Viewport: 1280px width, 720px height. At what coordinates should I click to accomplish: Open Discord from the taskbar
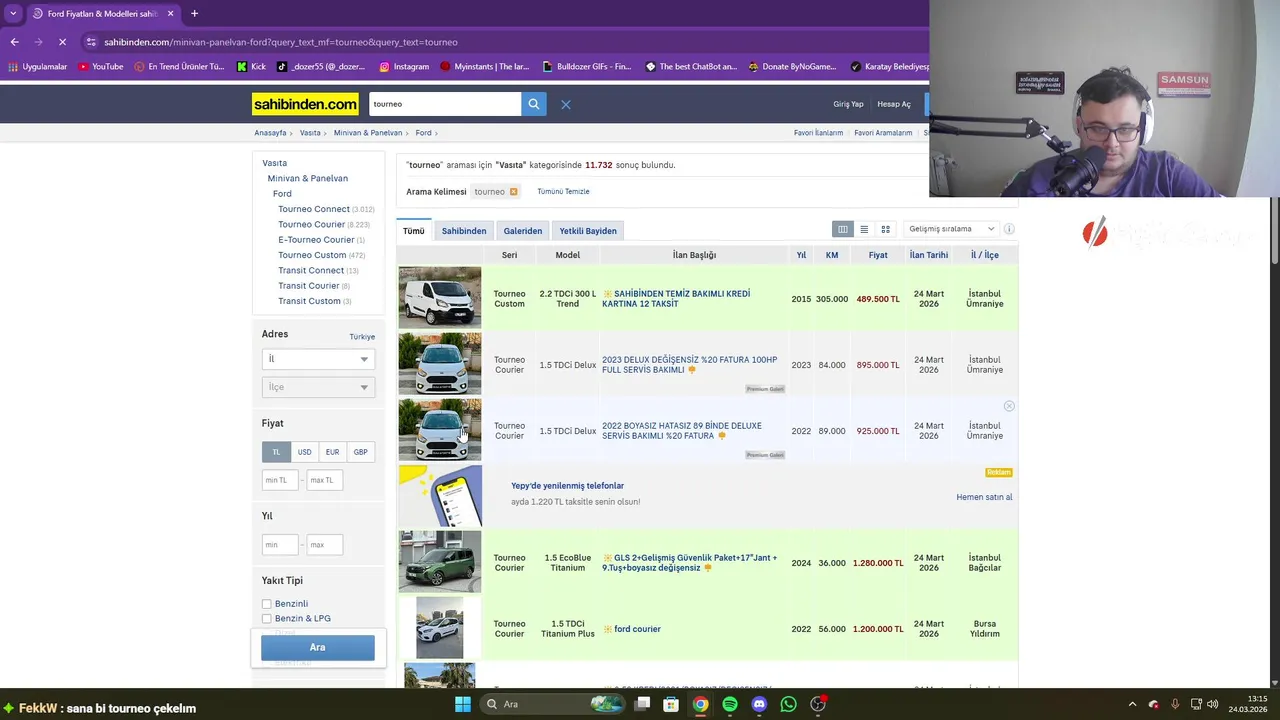pos(759,704)
